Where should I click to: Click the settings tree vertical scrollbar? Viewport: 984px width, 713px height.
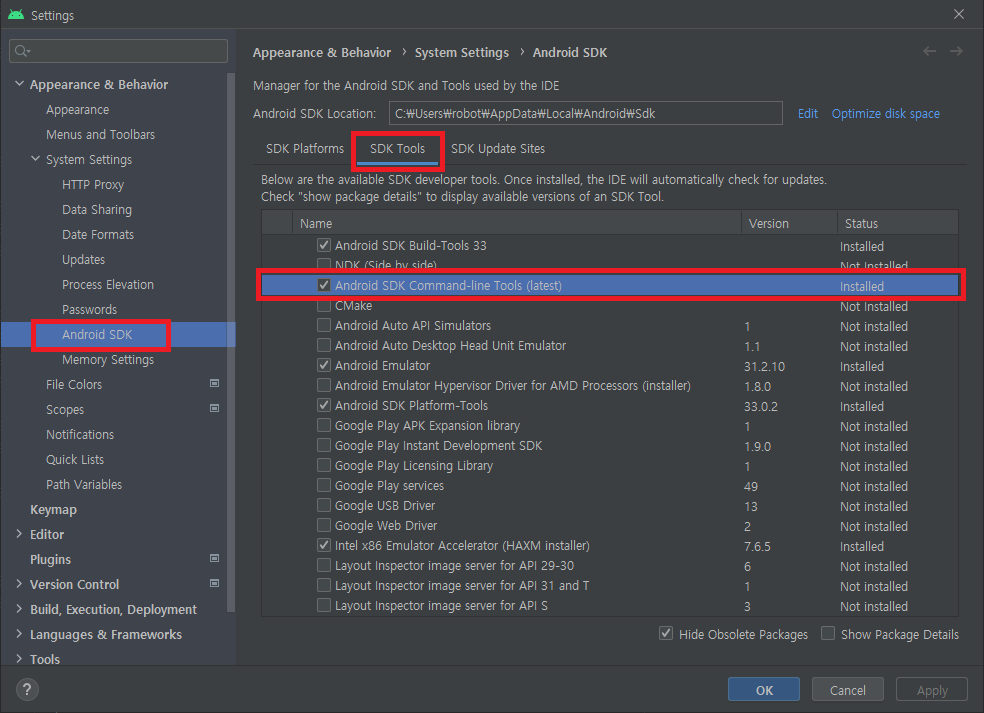pyautogui.click(x=231, y=342)
